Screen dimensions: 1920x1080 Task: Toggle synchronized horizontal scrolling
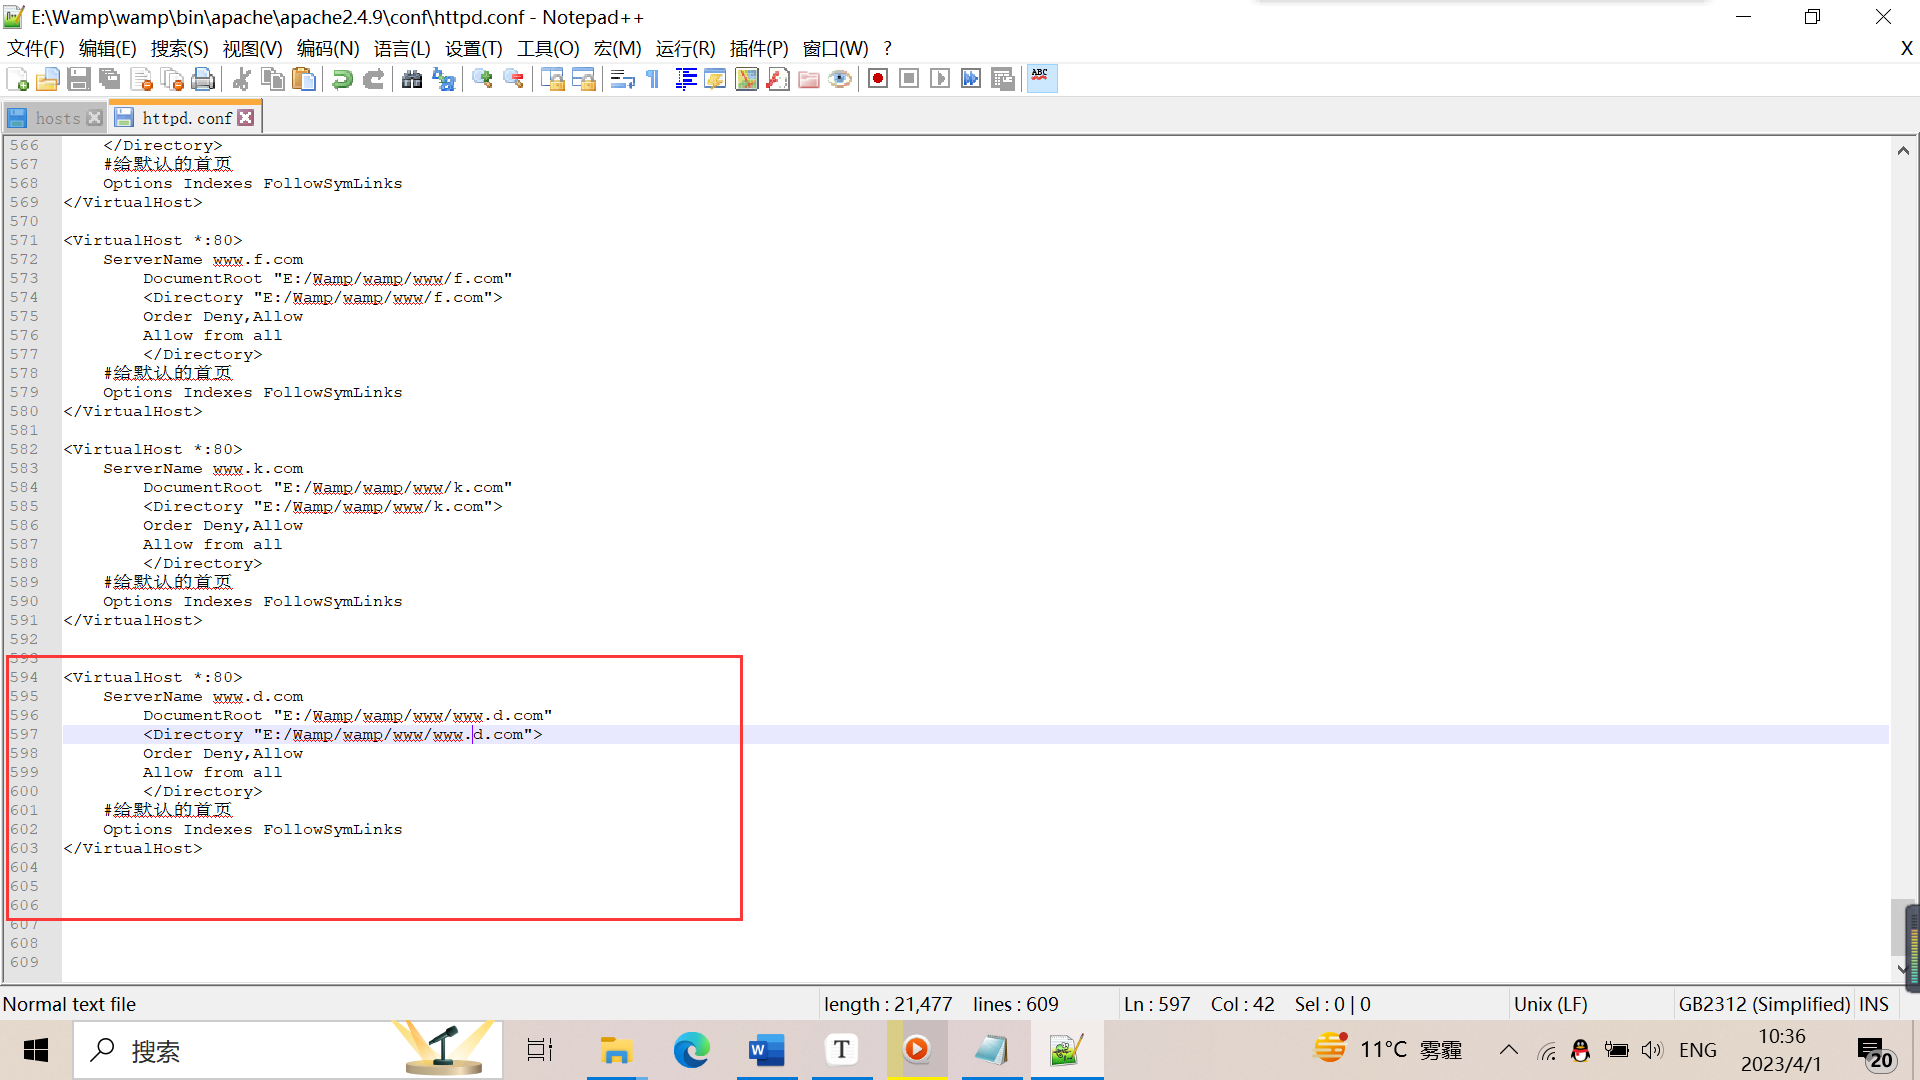tap(583, 79)
